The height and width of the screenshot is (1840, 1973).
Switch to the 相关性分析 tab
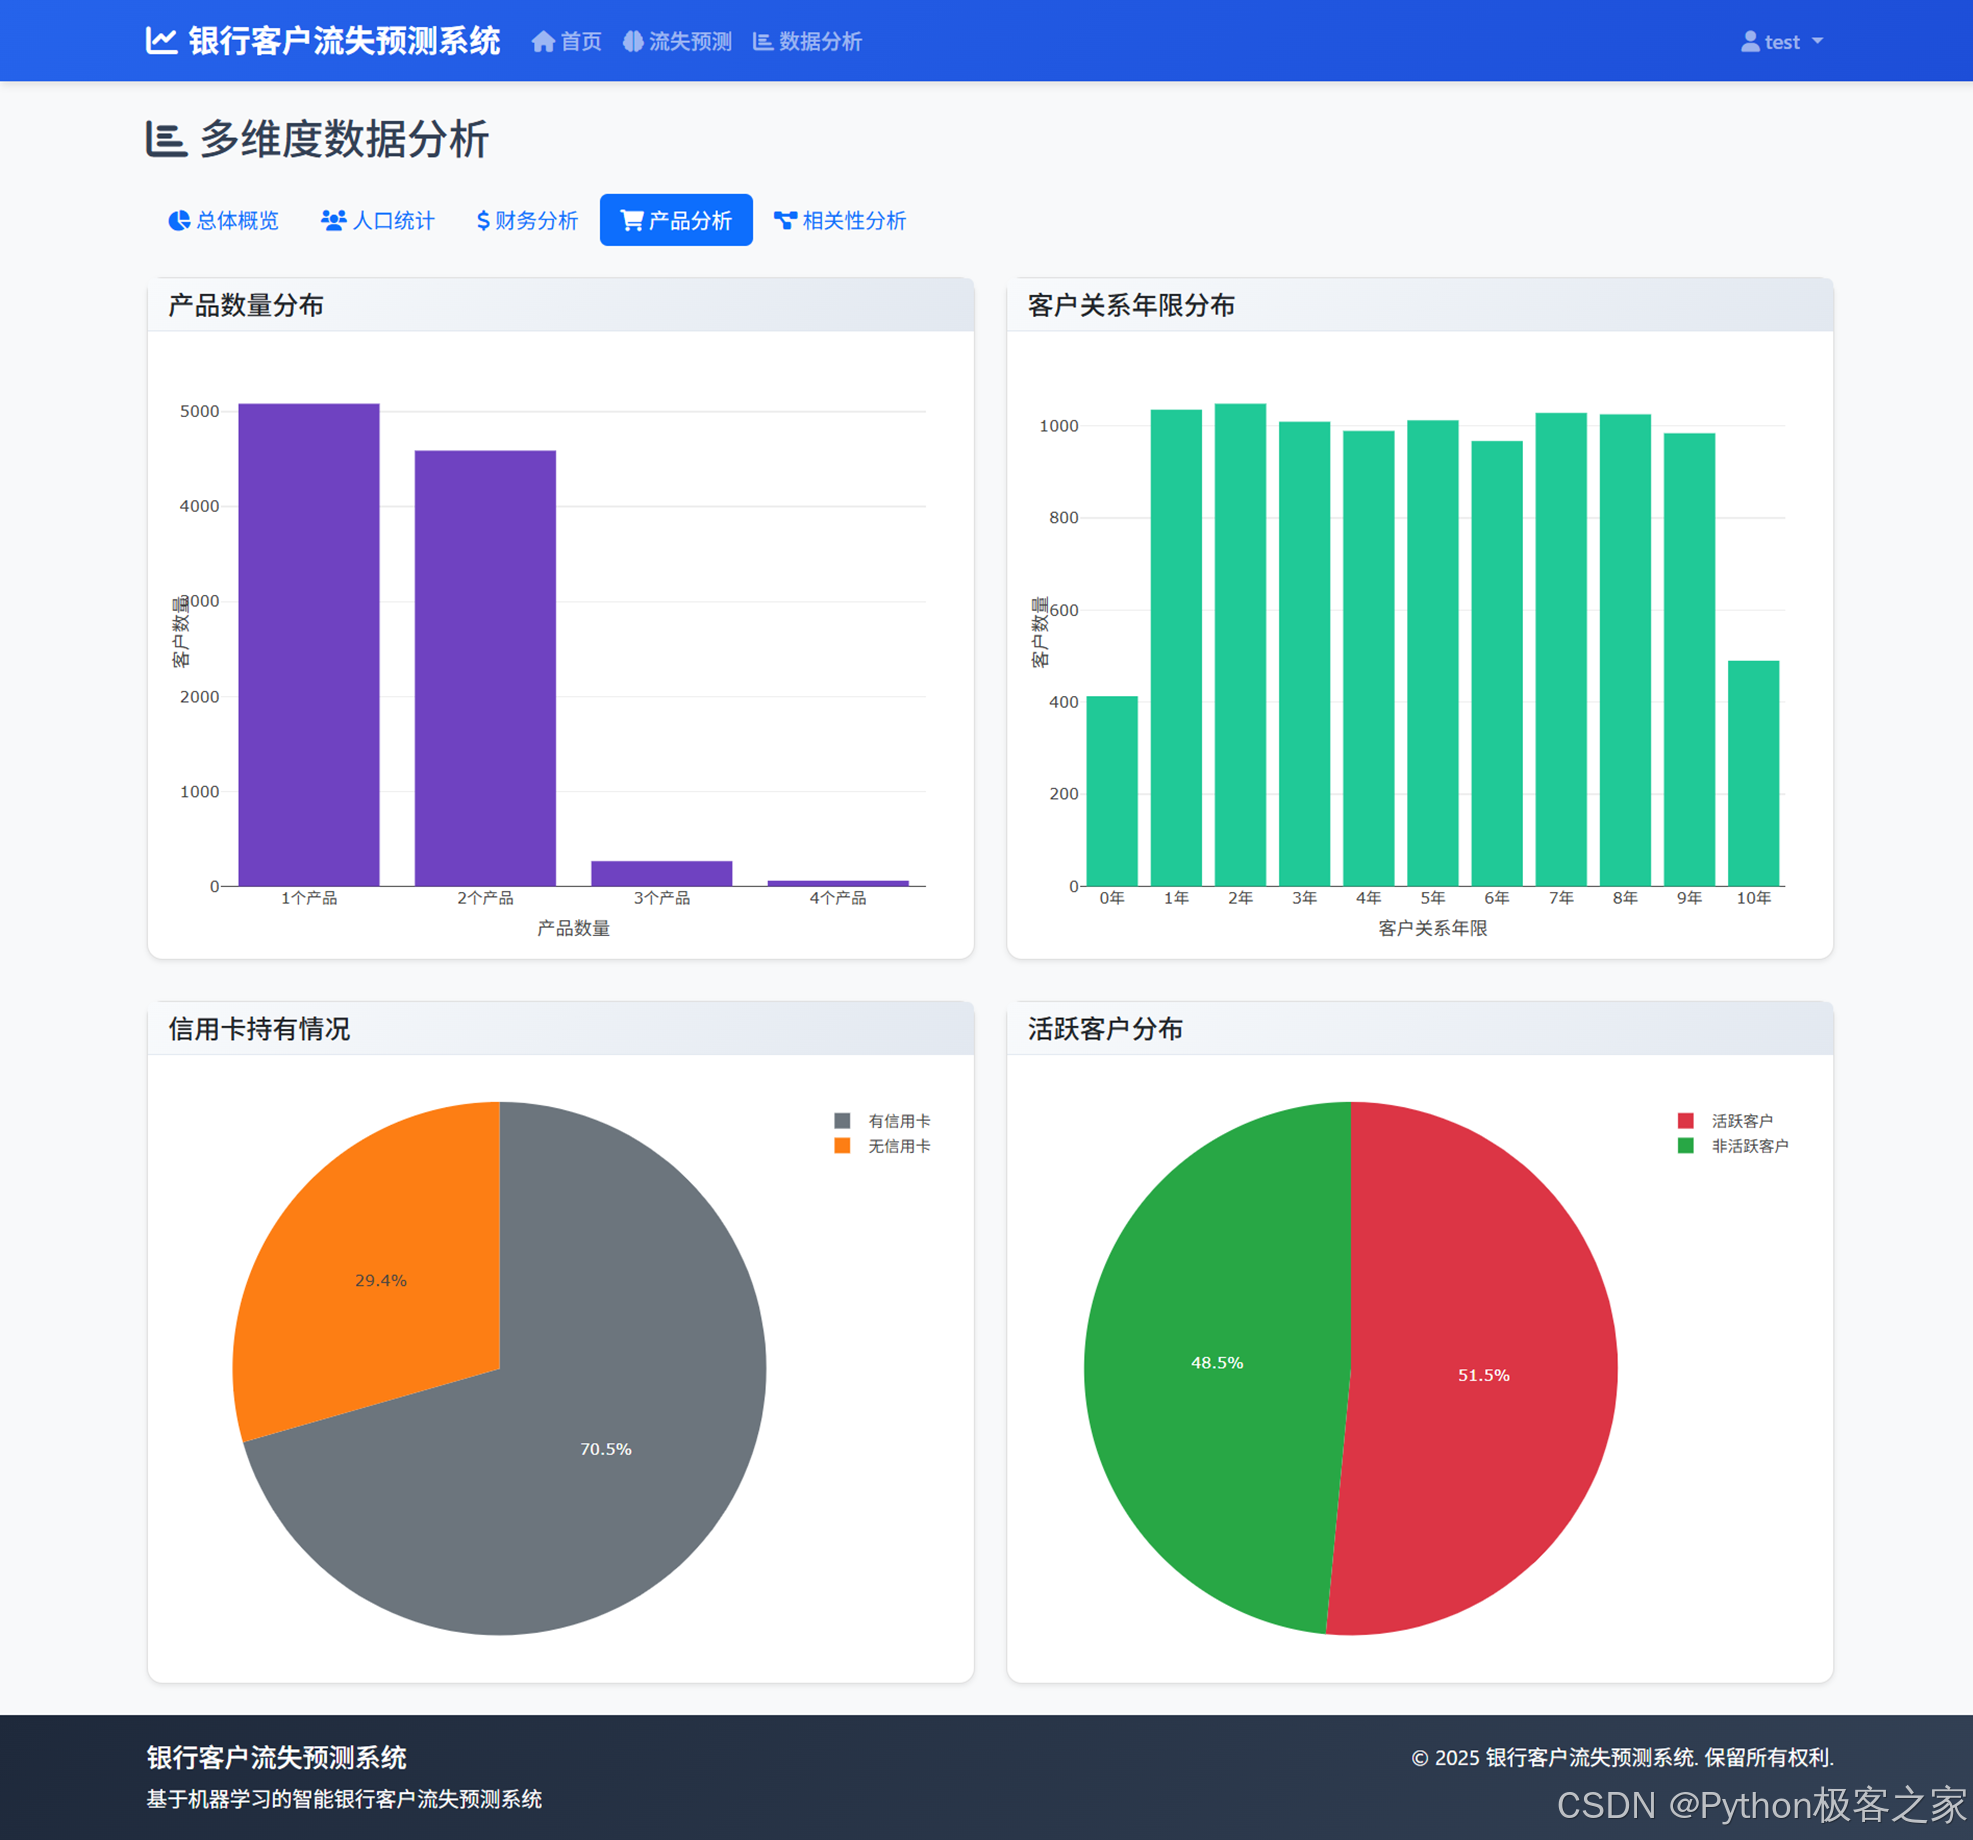(840, 221)
